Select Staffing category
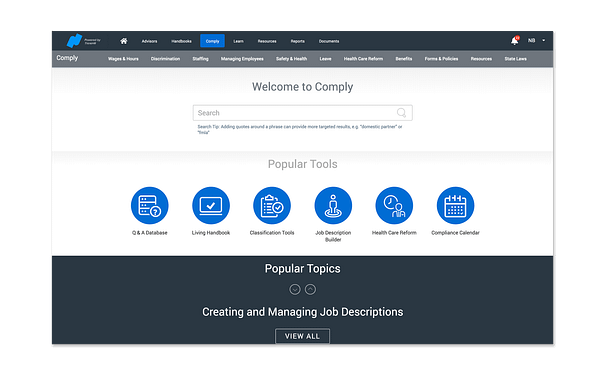Image resolution: width=600 pixels, height=375 pixels. click(201, 59)
